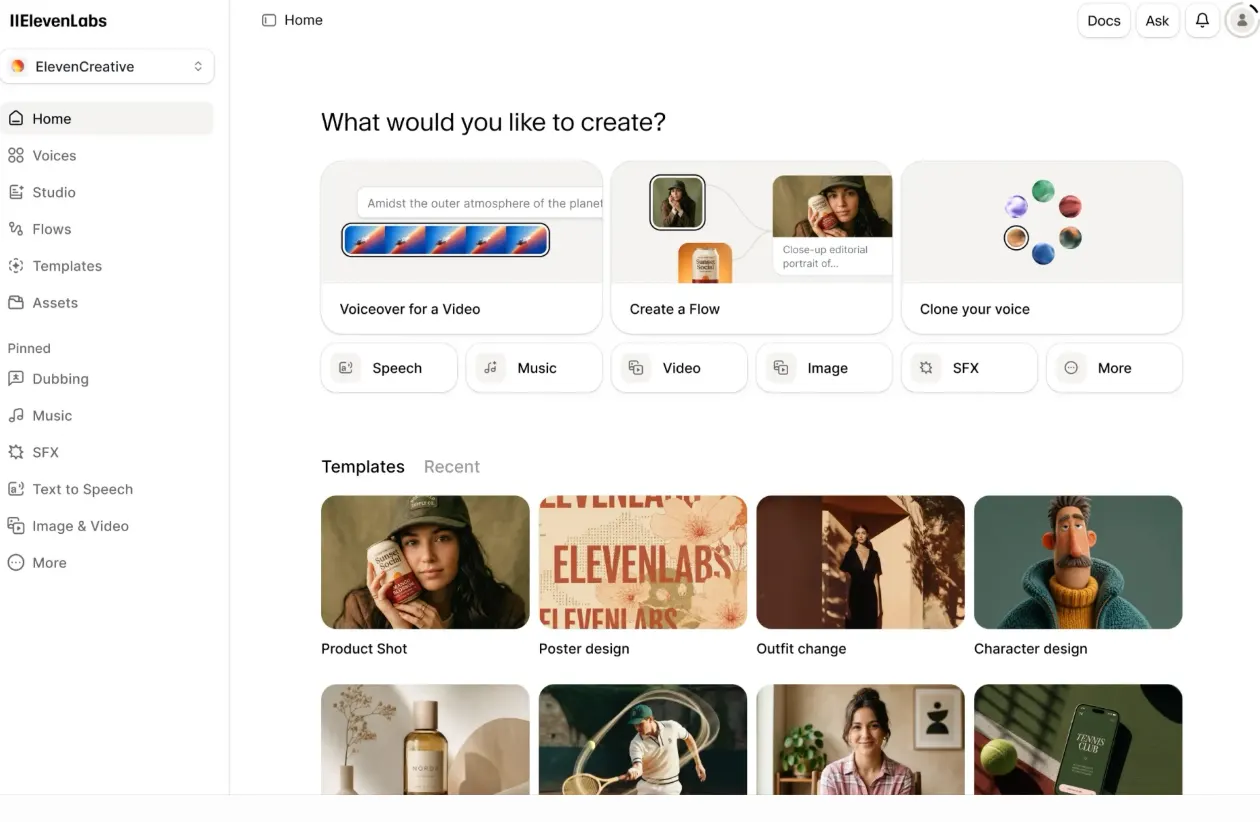Open the More quick-action options

pyautogui.click(x=1114, y=368)
